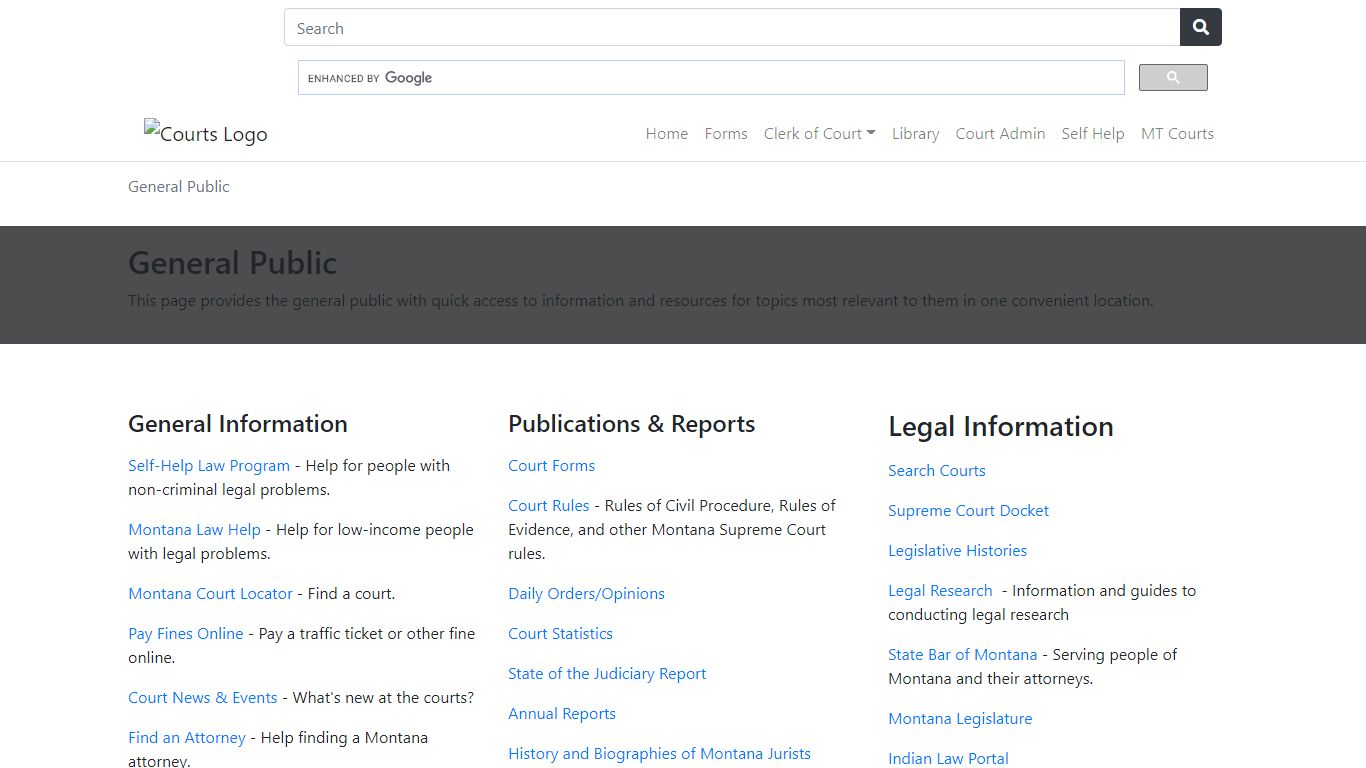Open State of the Judiciary Report
The width and height of the screenshot is (1366, 768).
pos(607,674)
